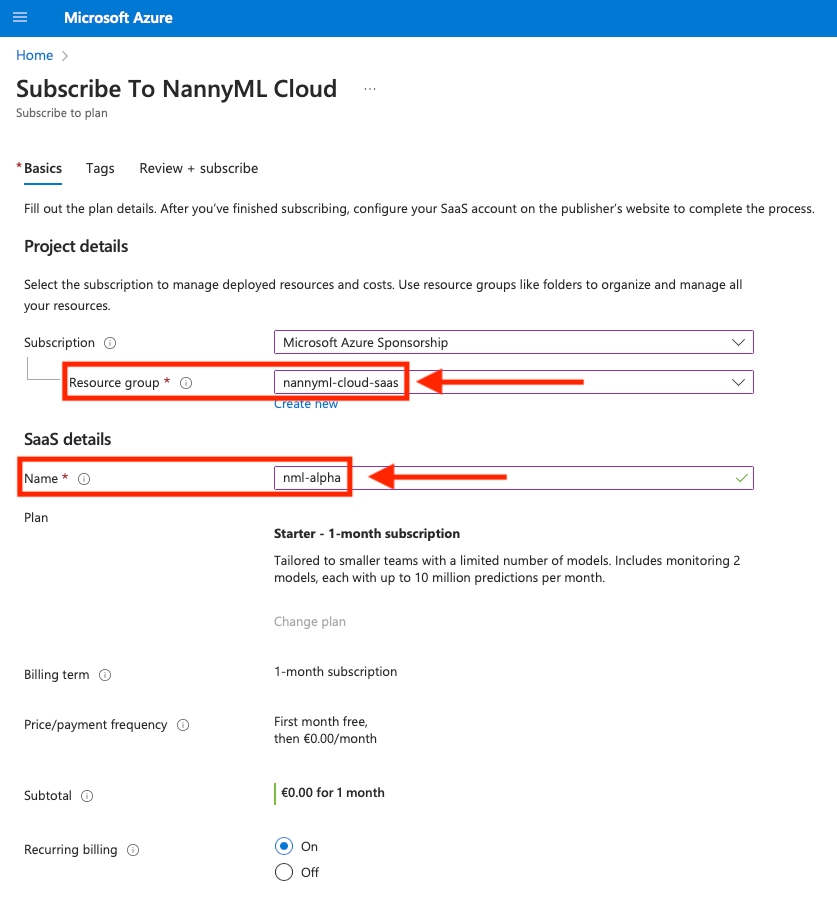Click the Subtotal info icon
837x917 pixels.
point(87,796)
